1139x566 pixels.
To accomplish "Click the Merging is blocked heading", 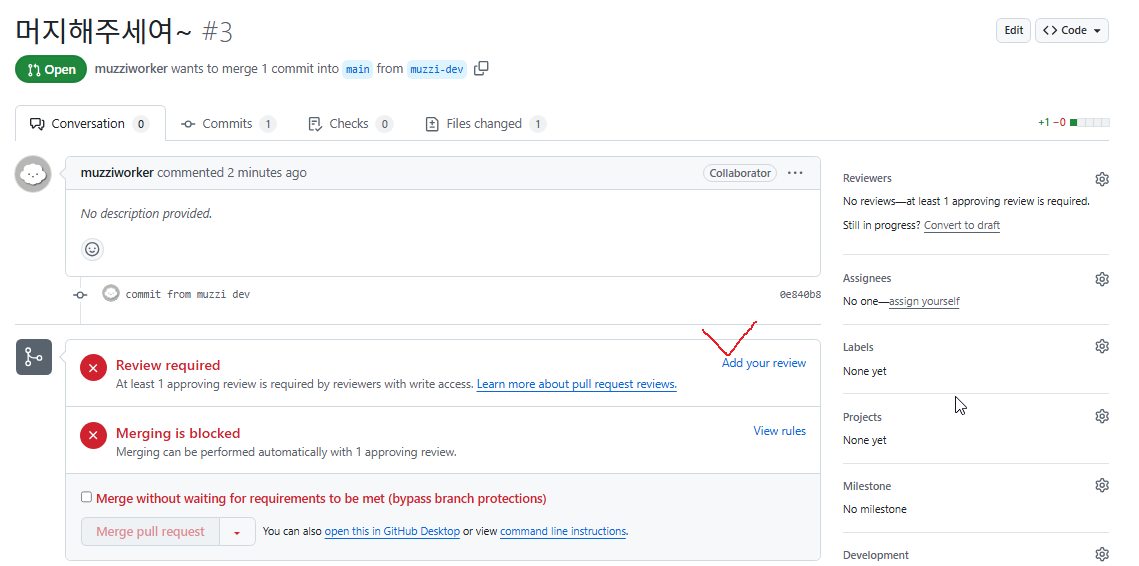I will pos(178,434).
